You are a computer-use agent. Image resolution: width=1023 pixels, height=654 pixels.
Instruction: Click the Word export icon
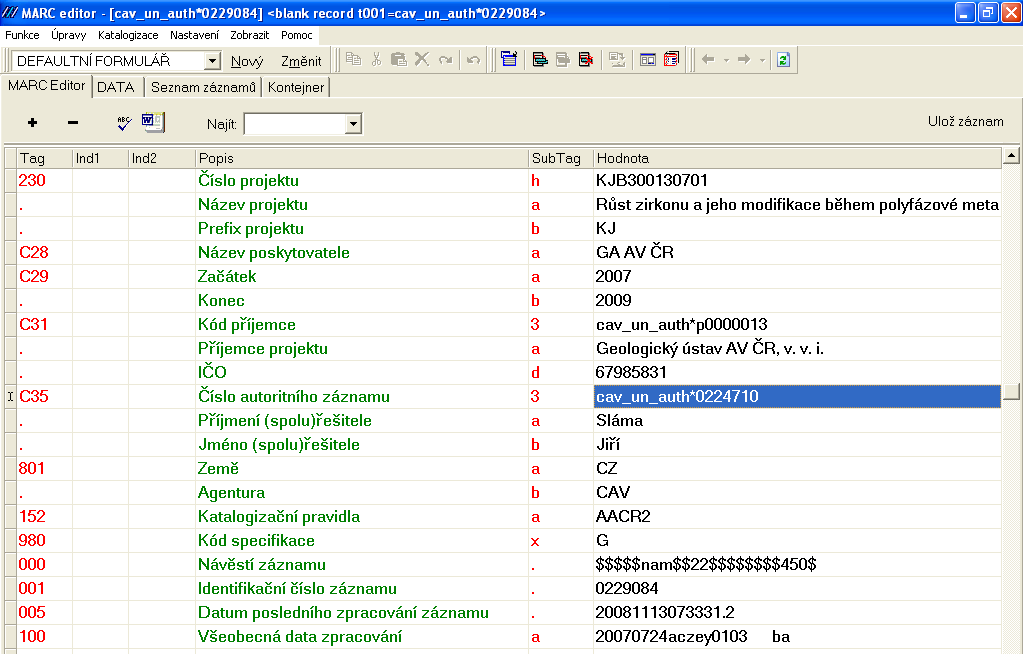point(153,122)
